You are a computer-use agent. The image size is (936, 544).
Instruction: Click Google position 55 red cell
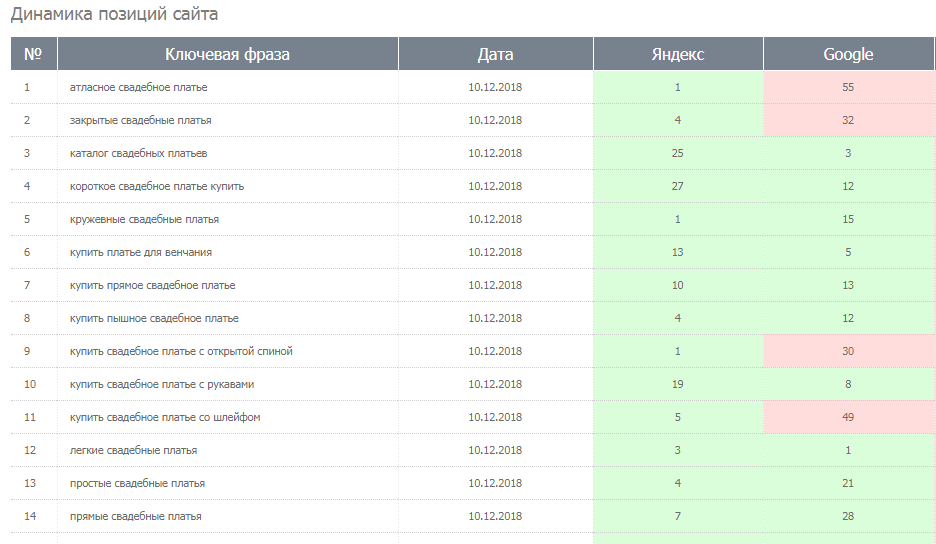click(x=848, y=87)
